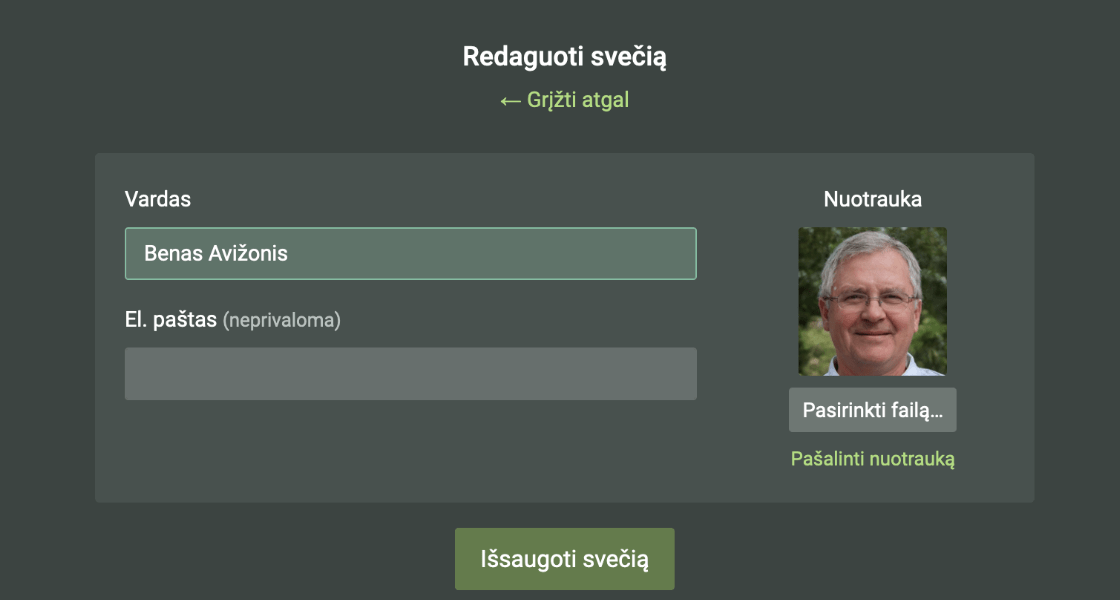Click the surname "Avižonis" in the name field

248,254
